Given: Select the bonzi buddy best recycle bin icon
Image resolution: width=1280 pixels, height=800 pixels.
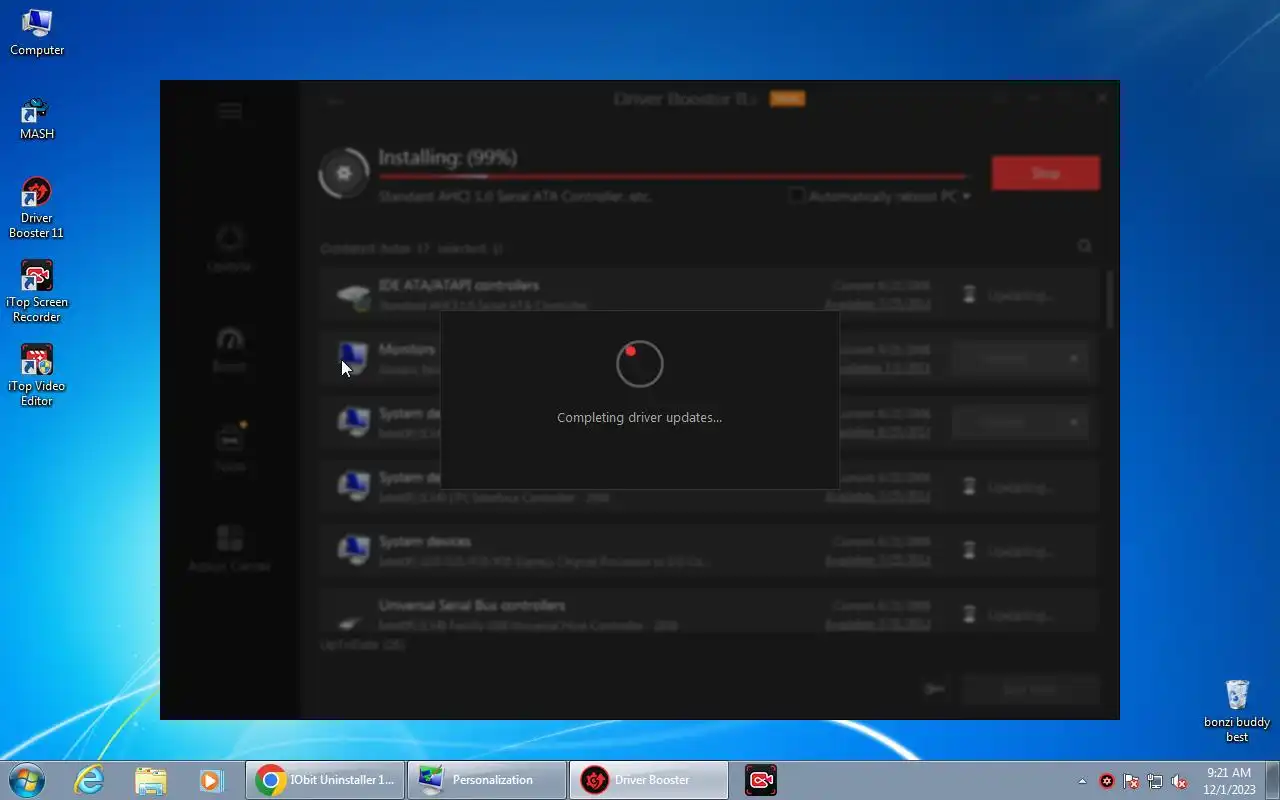Looking at the screenshot, I should point(1237,711).
